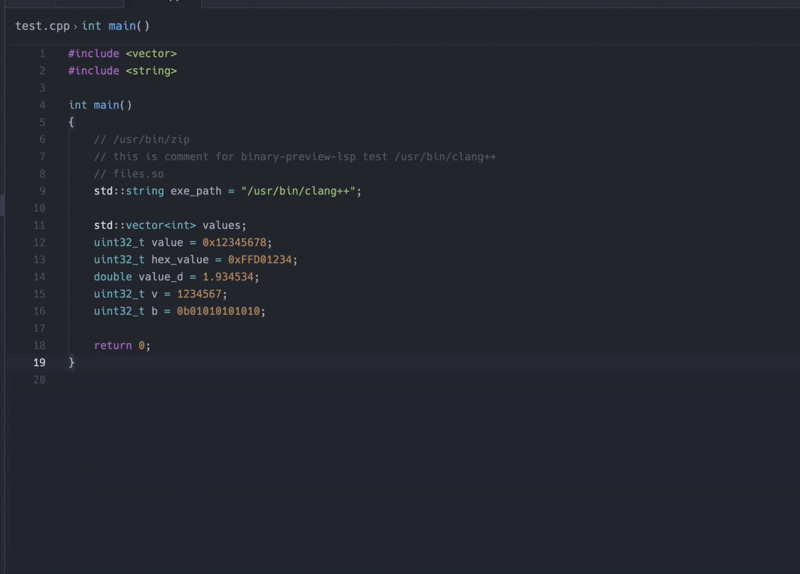Click the return 0 statement
This screenshot has width=800, height=574.
122,345
